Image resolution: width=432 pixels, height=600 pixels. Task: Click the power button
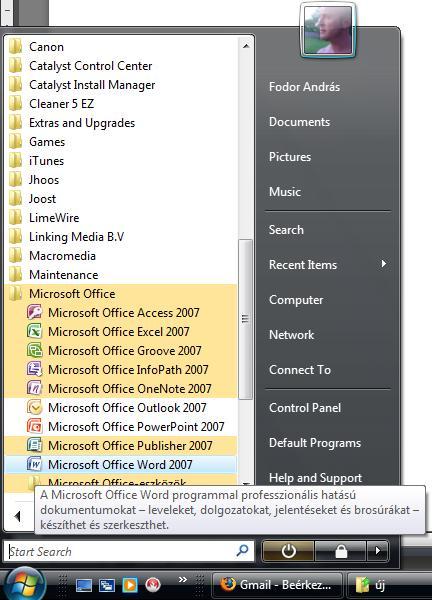pyautogui.click(x=288, y=551)
